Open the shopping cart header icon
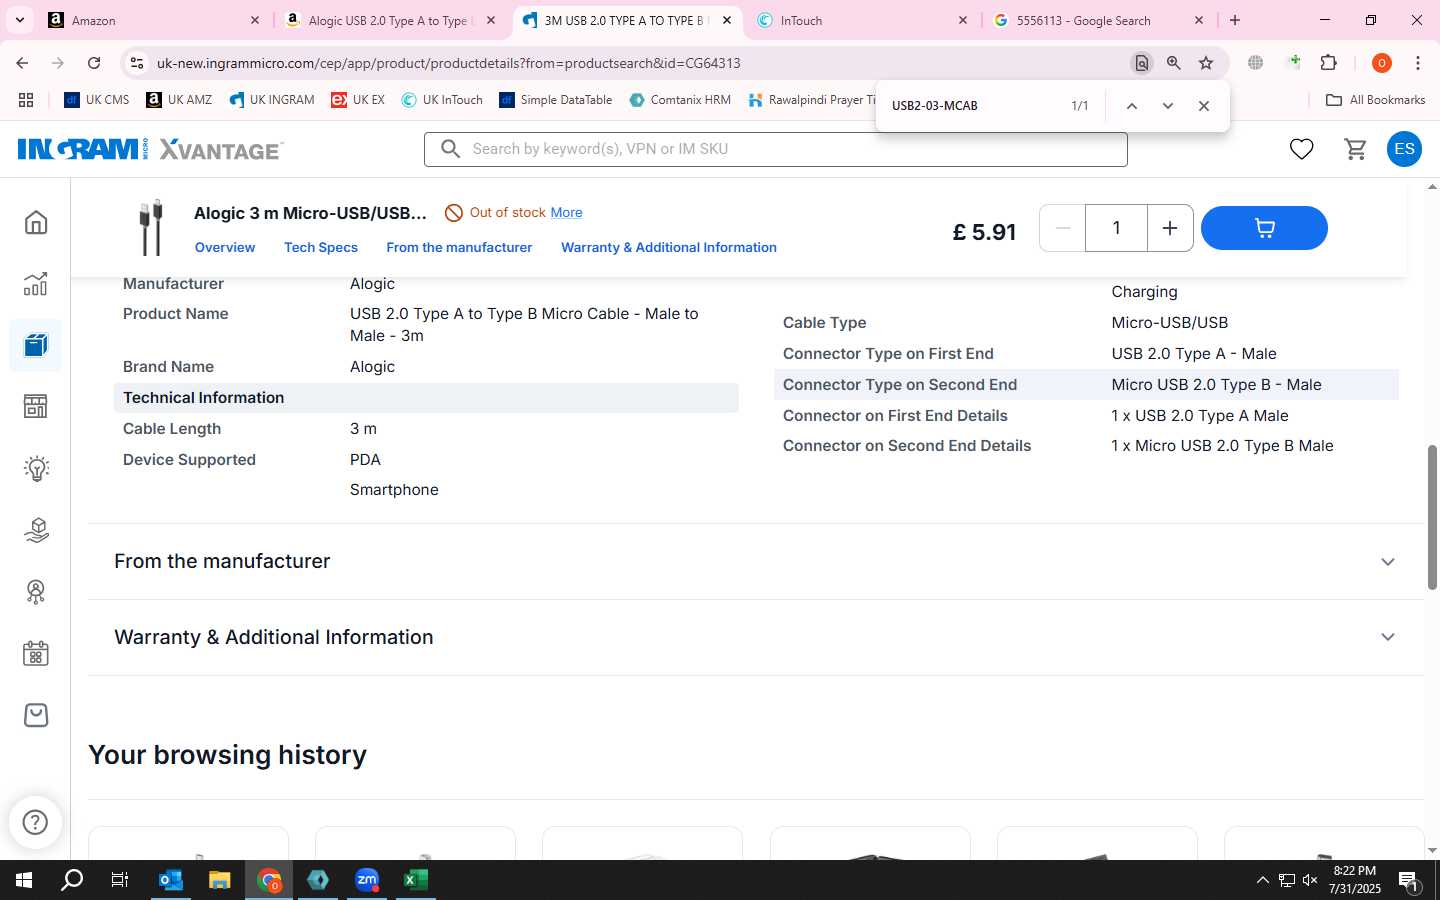Screen dimensions: 1440x900 pos(1356,149)
